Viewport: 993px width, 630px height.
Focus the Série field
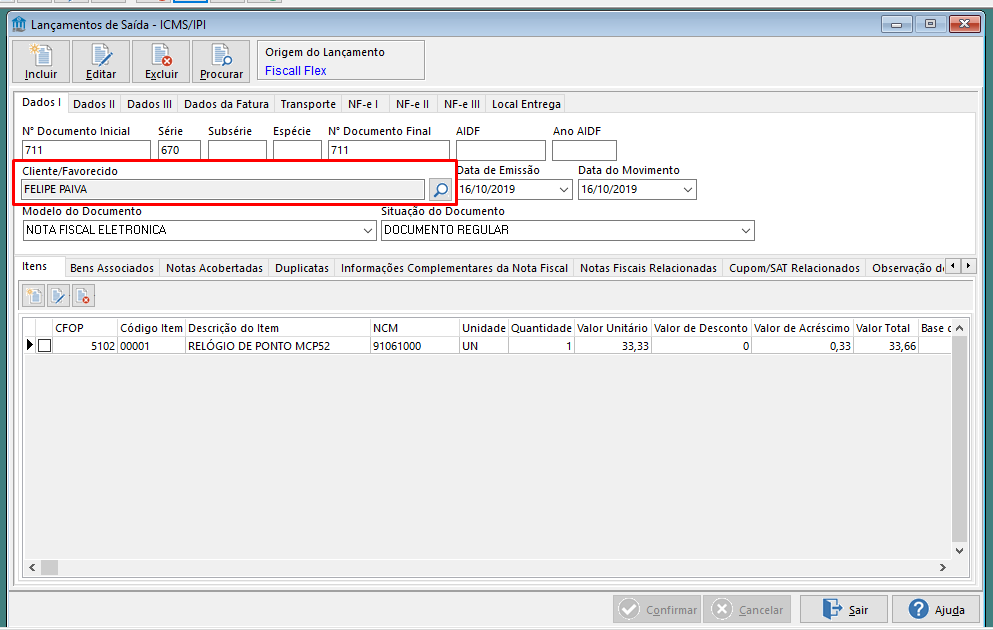[x=179, y=150]
